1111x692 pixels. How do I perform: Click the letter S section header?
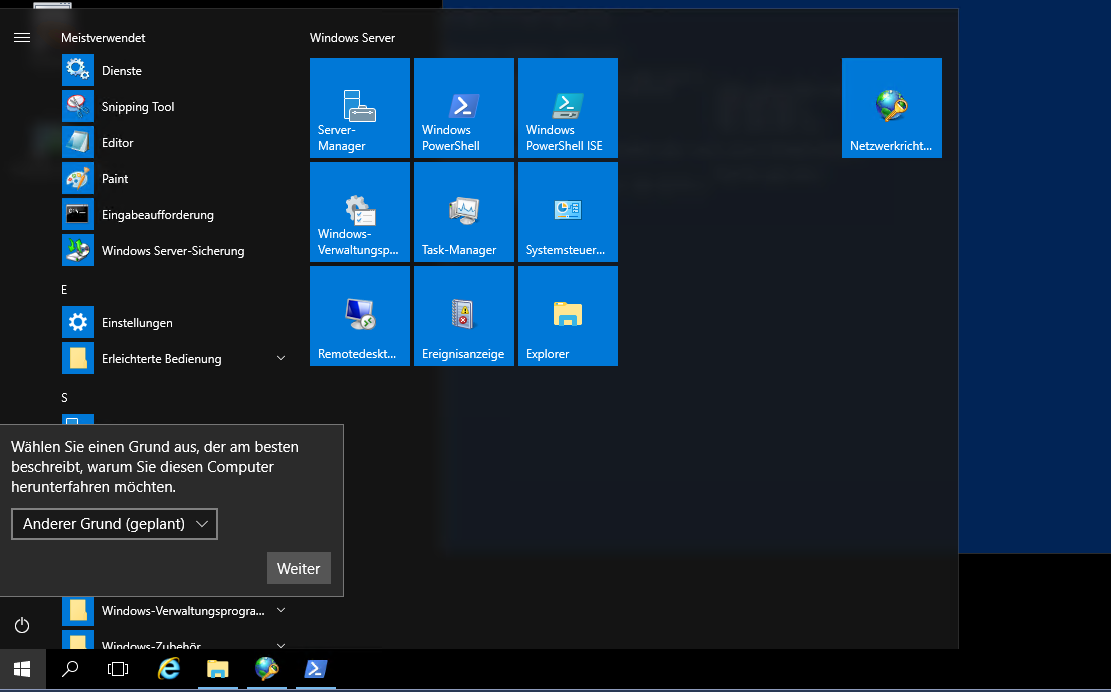tap(64, 397)
